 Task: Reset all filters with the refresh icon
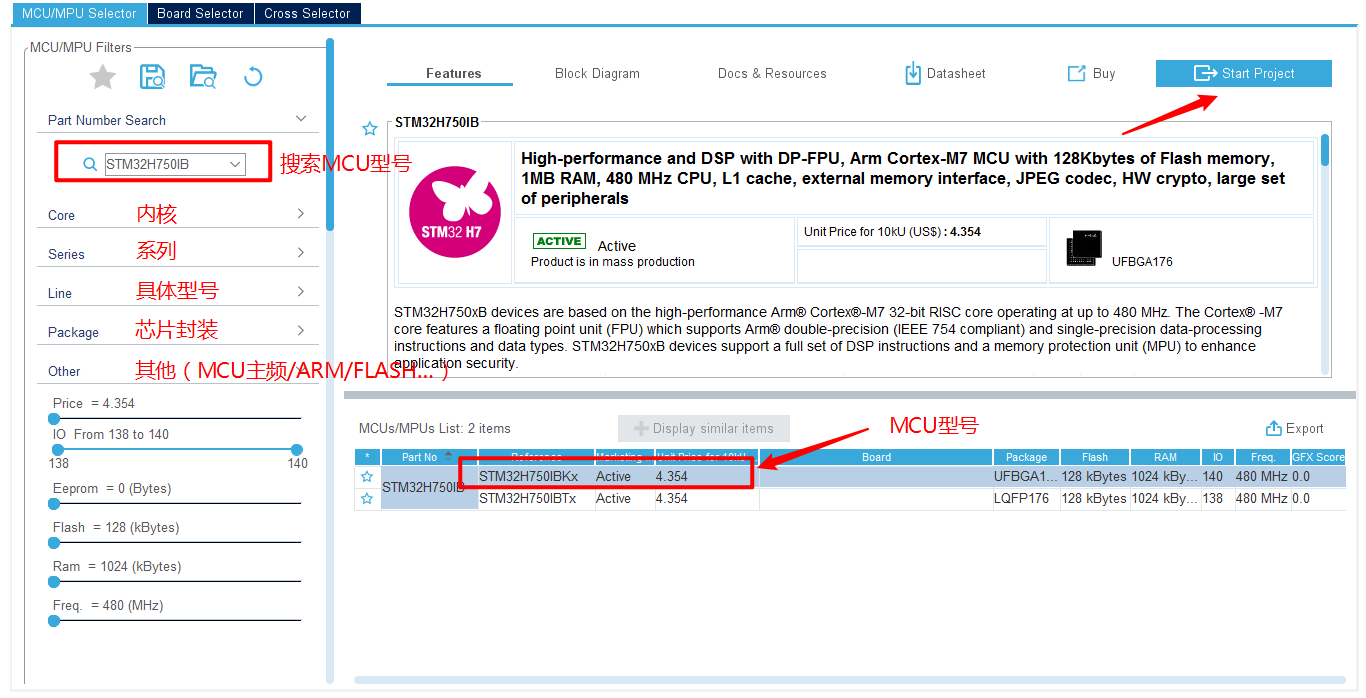click(x=253, y=77)
